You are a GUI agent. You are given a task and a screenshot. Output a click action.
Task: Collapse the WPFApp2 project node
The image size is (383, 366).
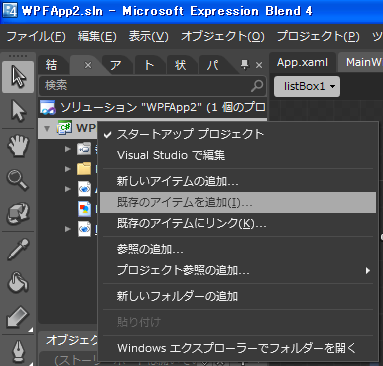coord(47,129)
